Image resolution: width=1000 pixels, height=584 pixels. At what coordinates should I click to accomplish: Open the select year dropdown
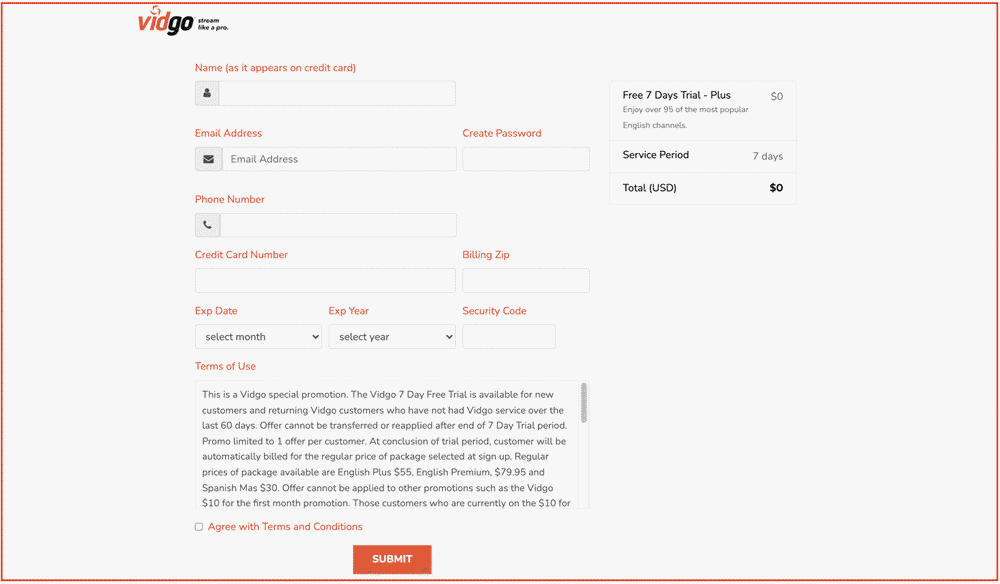point(392,337)
